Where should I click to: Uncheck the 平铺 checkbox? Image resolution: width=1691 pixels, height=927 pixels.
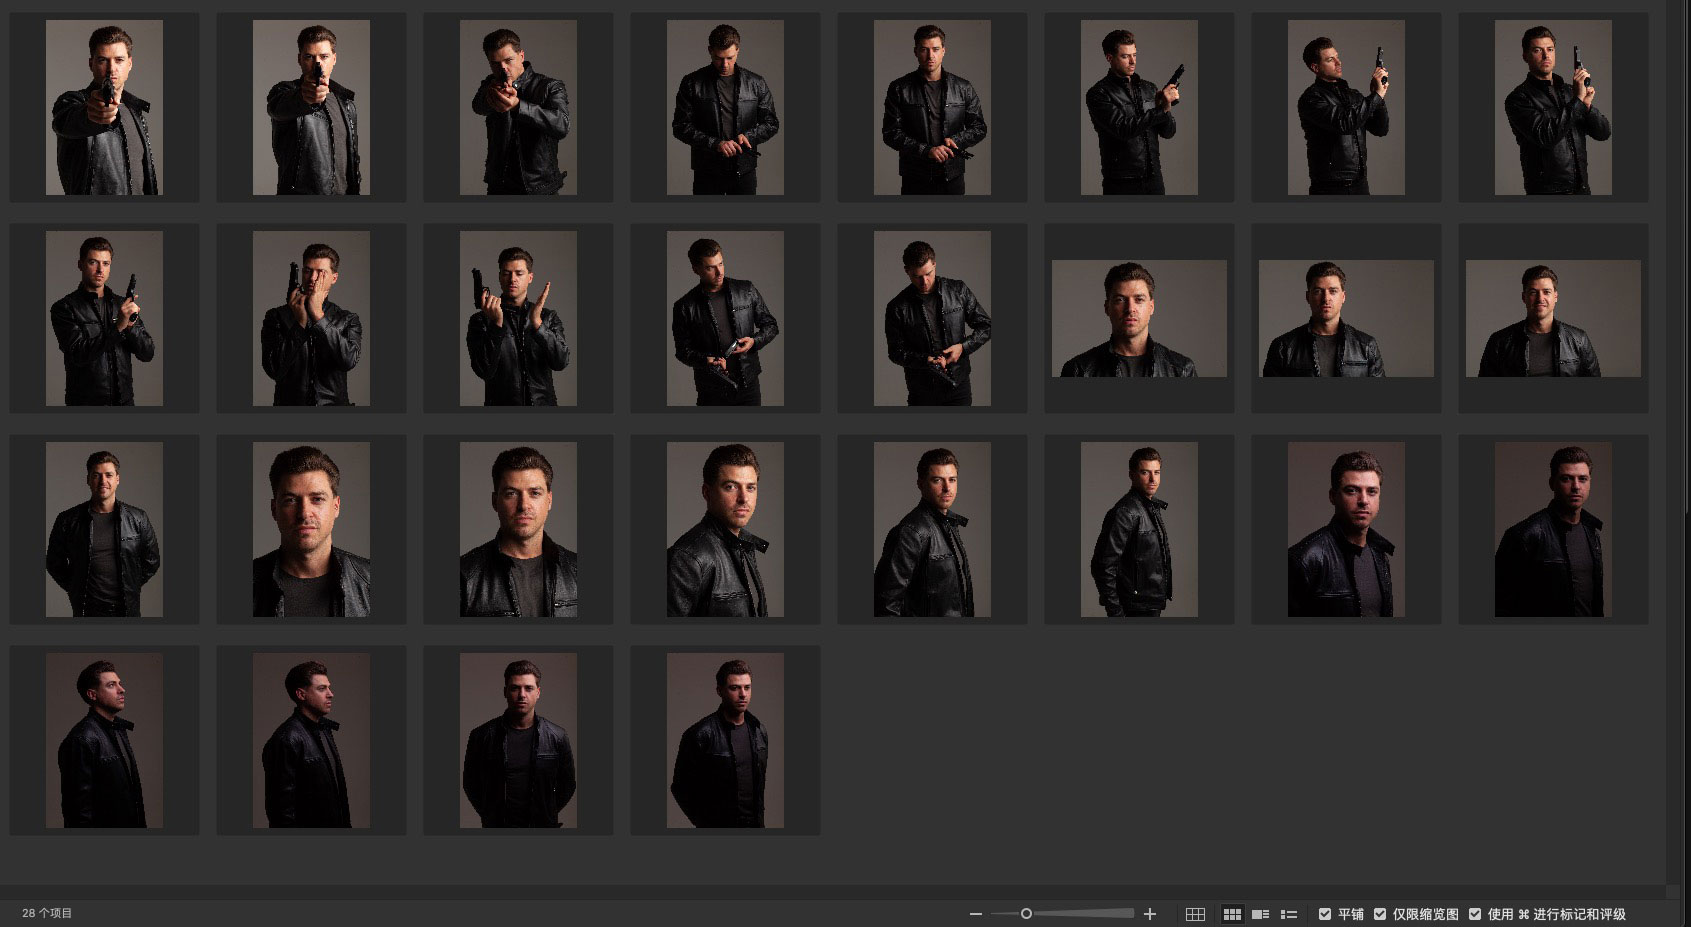point(1325,914)
